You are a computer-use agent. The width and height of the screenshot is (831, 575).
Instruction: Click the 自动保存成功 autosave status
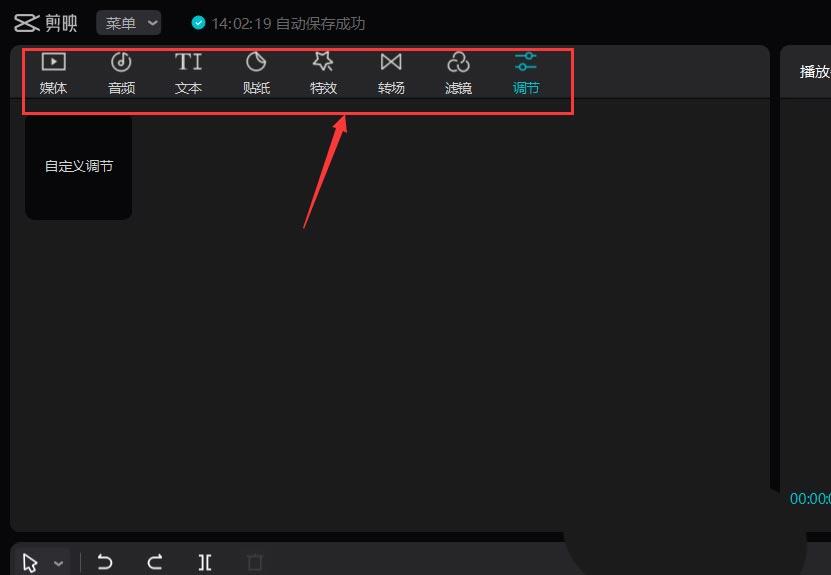(x=278, y=23)
